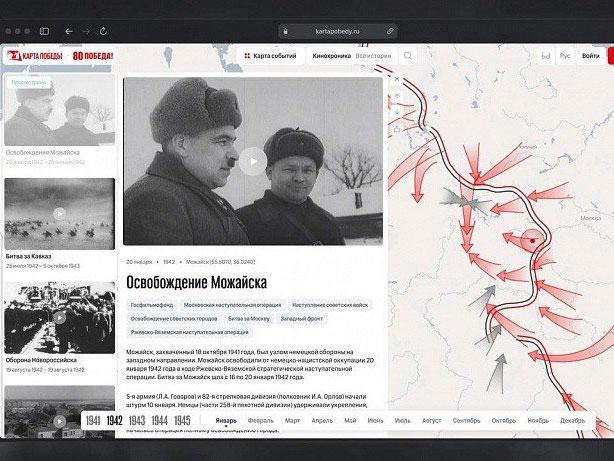The image size is (614, 461).
Task: Reload the kartapobedy.ru page
Action: pyautogui.click(x=103, y=31)
